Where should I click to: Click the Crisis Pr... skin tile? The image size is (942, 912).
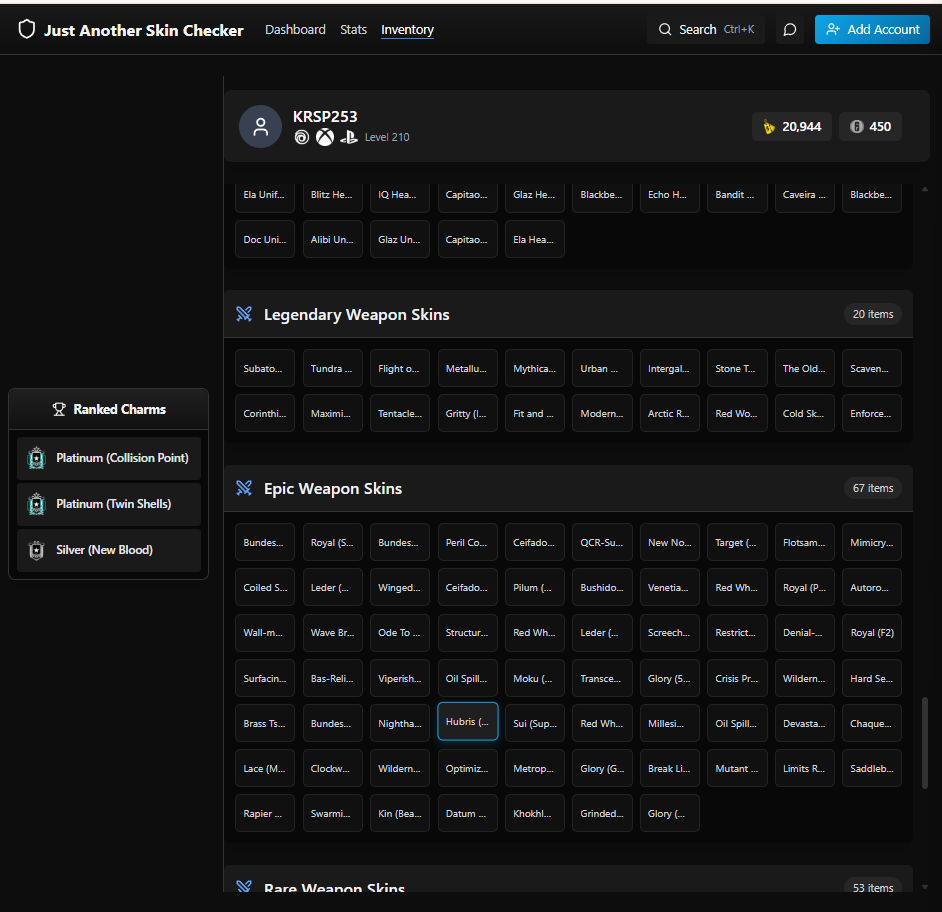[x=737, y=678]
